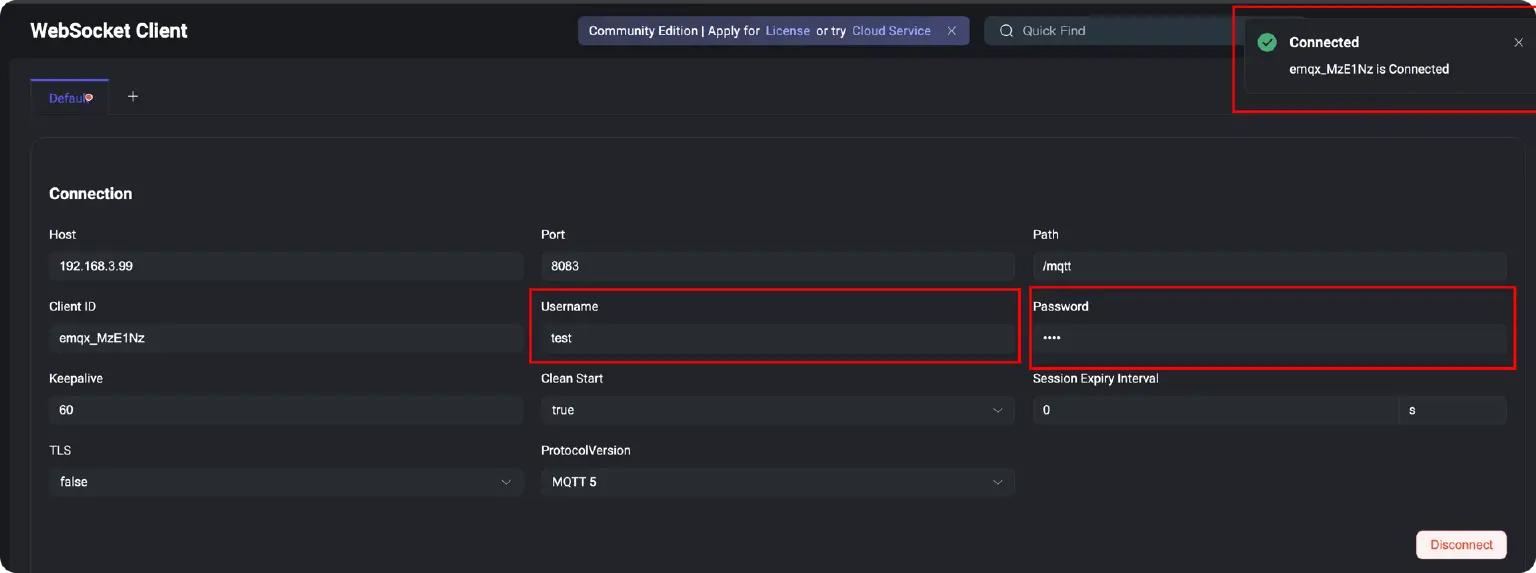Screen dimensions: 1536x573
Task: Add a new connection tab
Action: coord(133,97)
